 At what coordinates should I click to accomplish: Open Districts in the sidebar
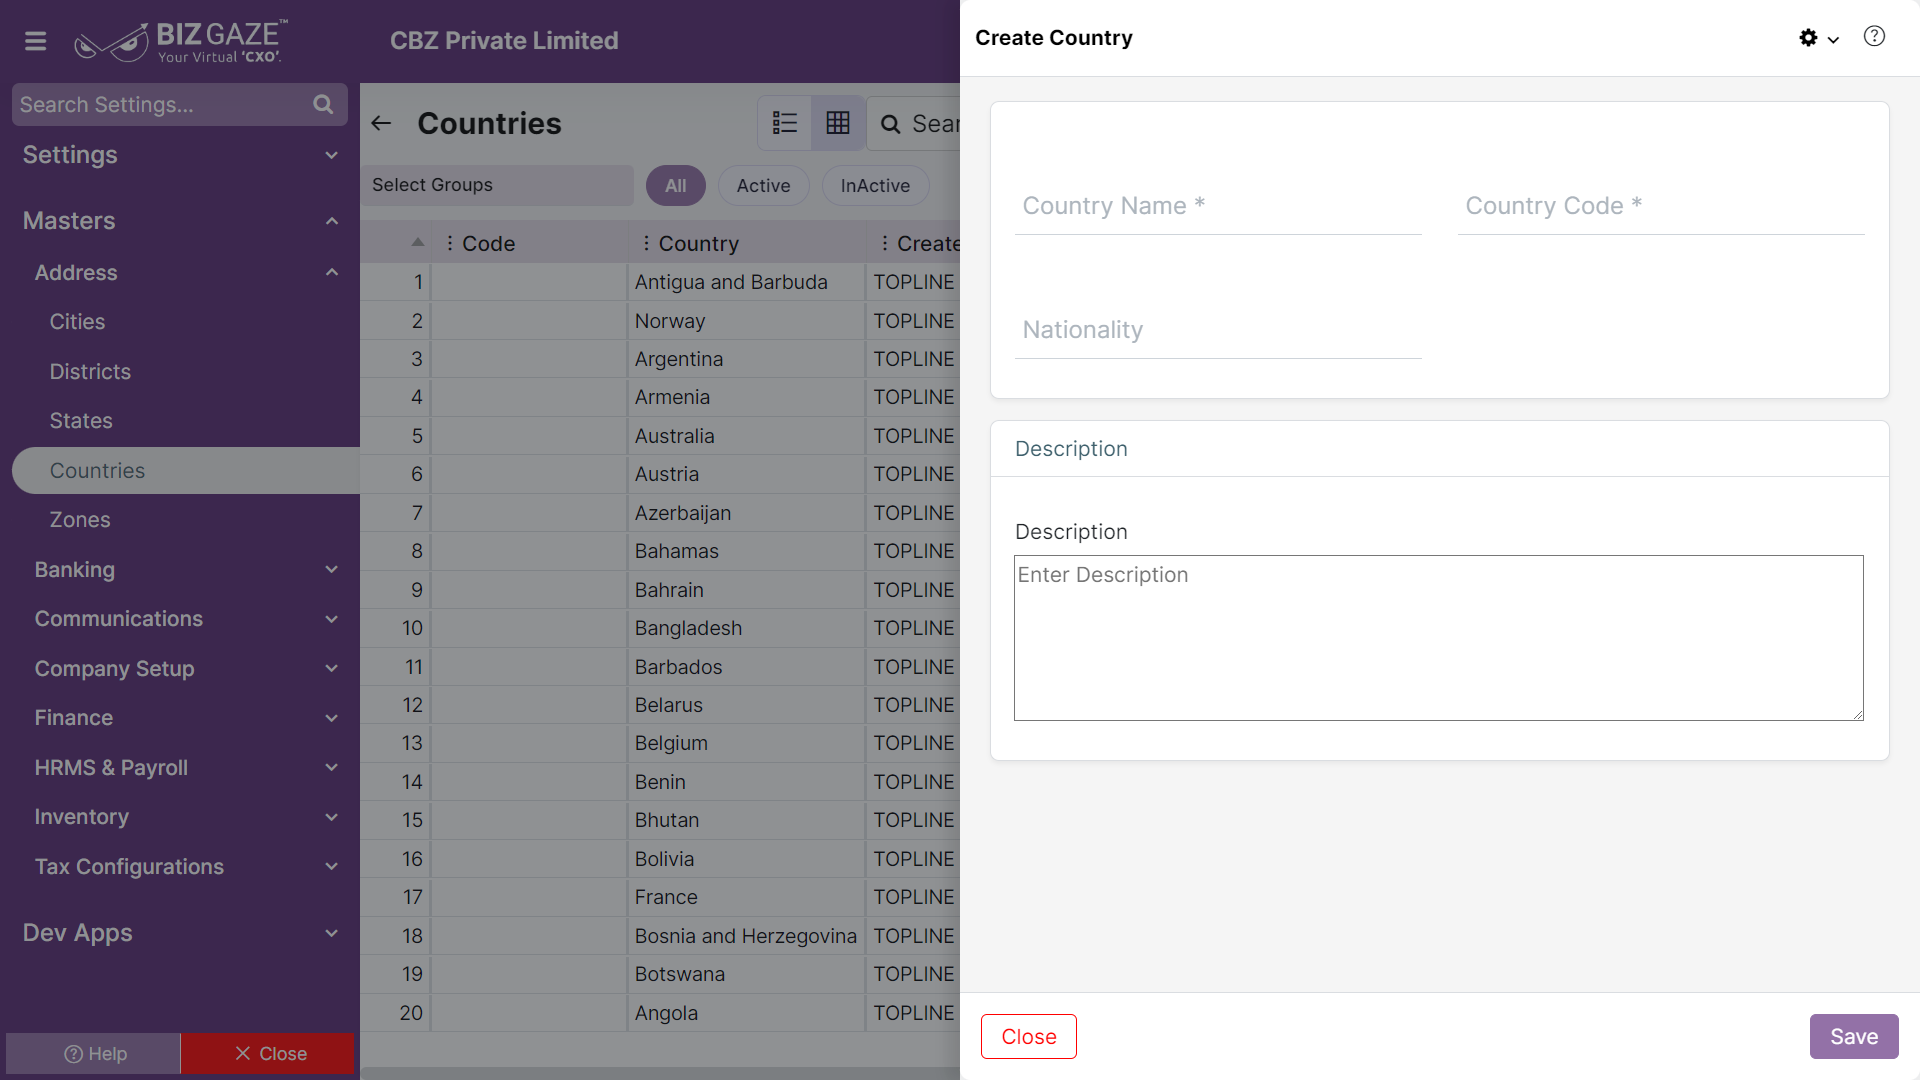click(x=90, y=372)
